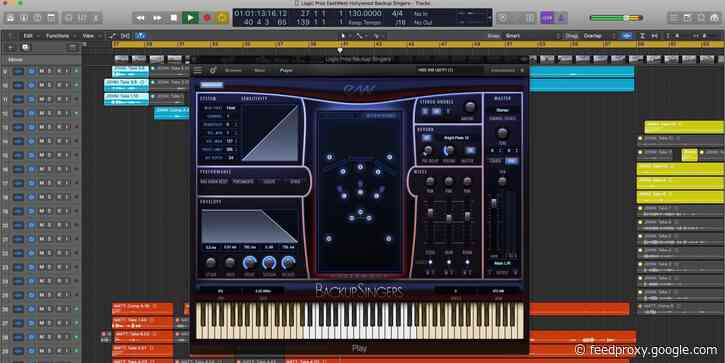Toggle the yellow Cycle button
Screen dimensions: 725x363
coord(222,18)
